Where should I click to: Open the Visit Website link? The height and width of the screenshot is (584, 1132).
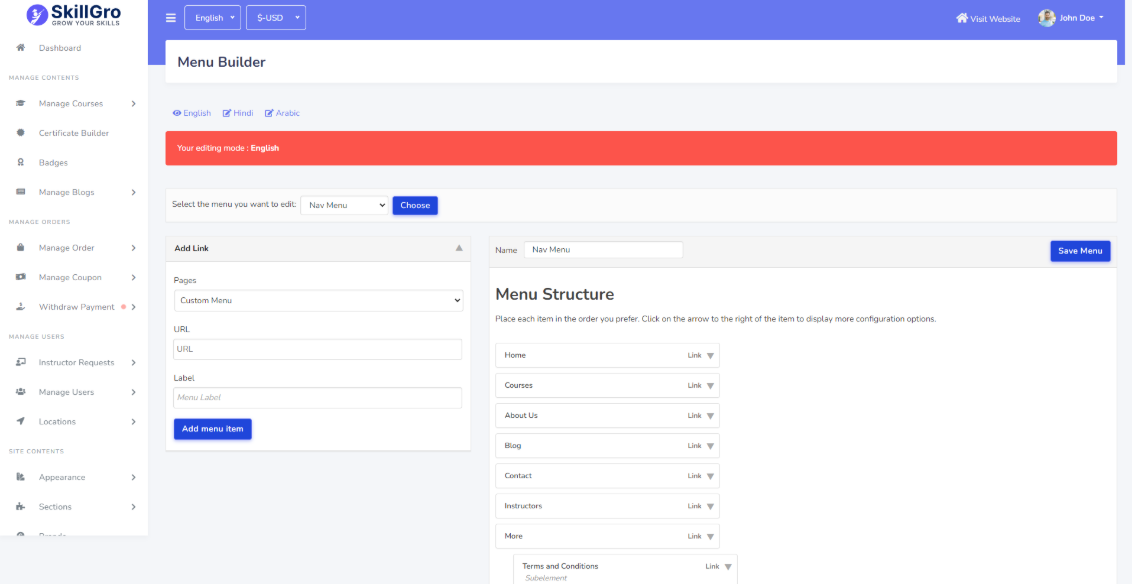tap(988, 19)
